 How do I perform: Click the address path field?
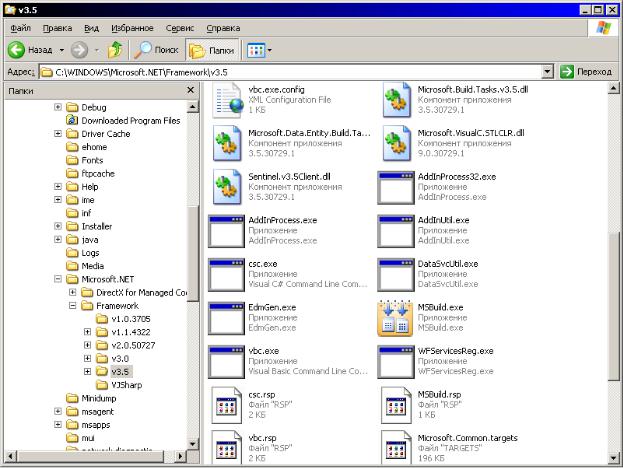pos(292,72)
